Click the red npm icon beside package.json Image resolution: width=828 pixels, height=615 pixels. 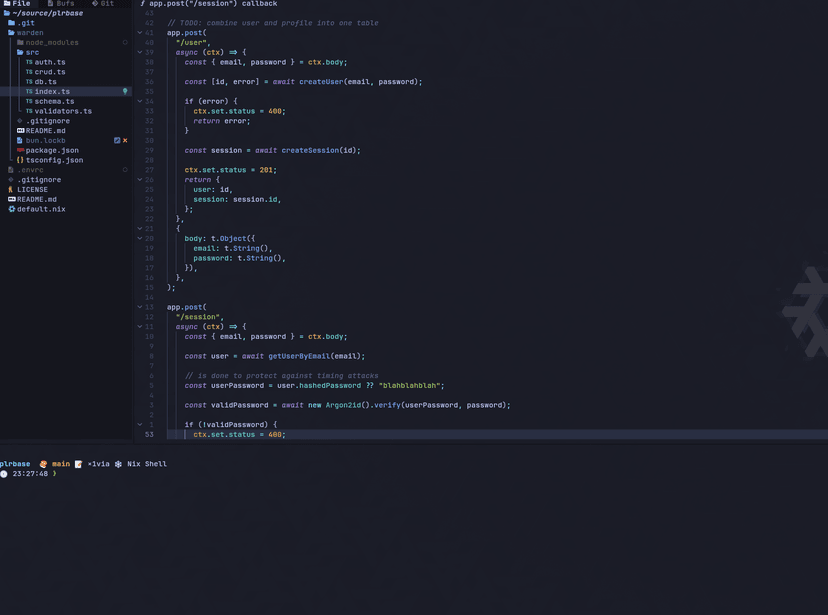20,150
